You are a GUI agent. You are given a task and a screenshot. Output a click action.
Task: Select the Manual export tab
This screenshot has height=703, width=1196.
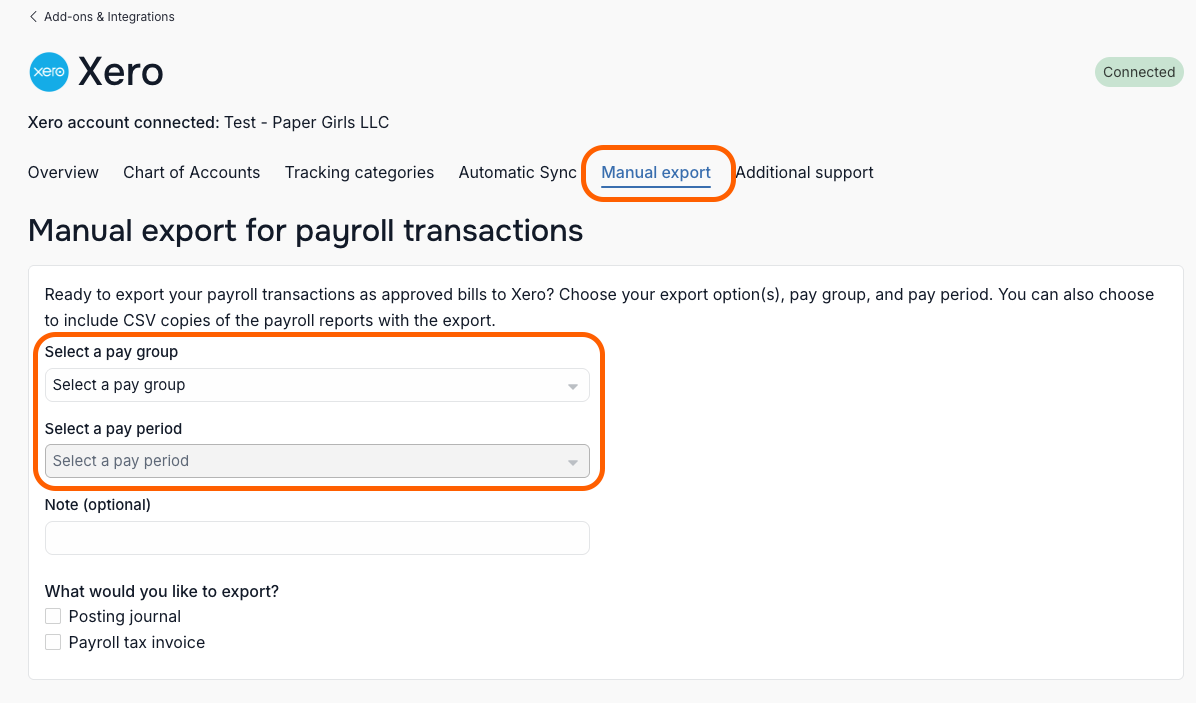[656, 172]
